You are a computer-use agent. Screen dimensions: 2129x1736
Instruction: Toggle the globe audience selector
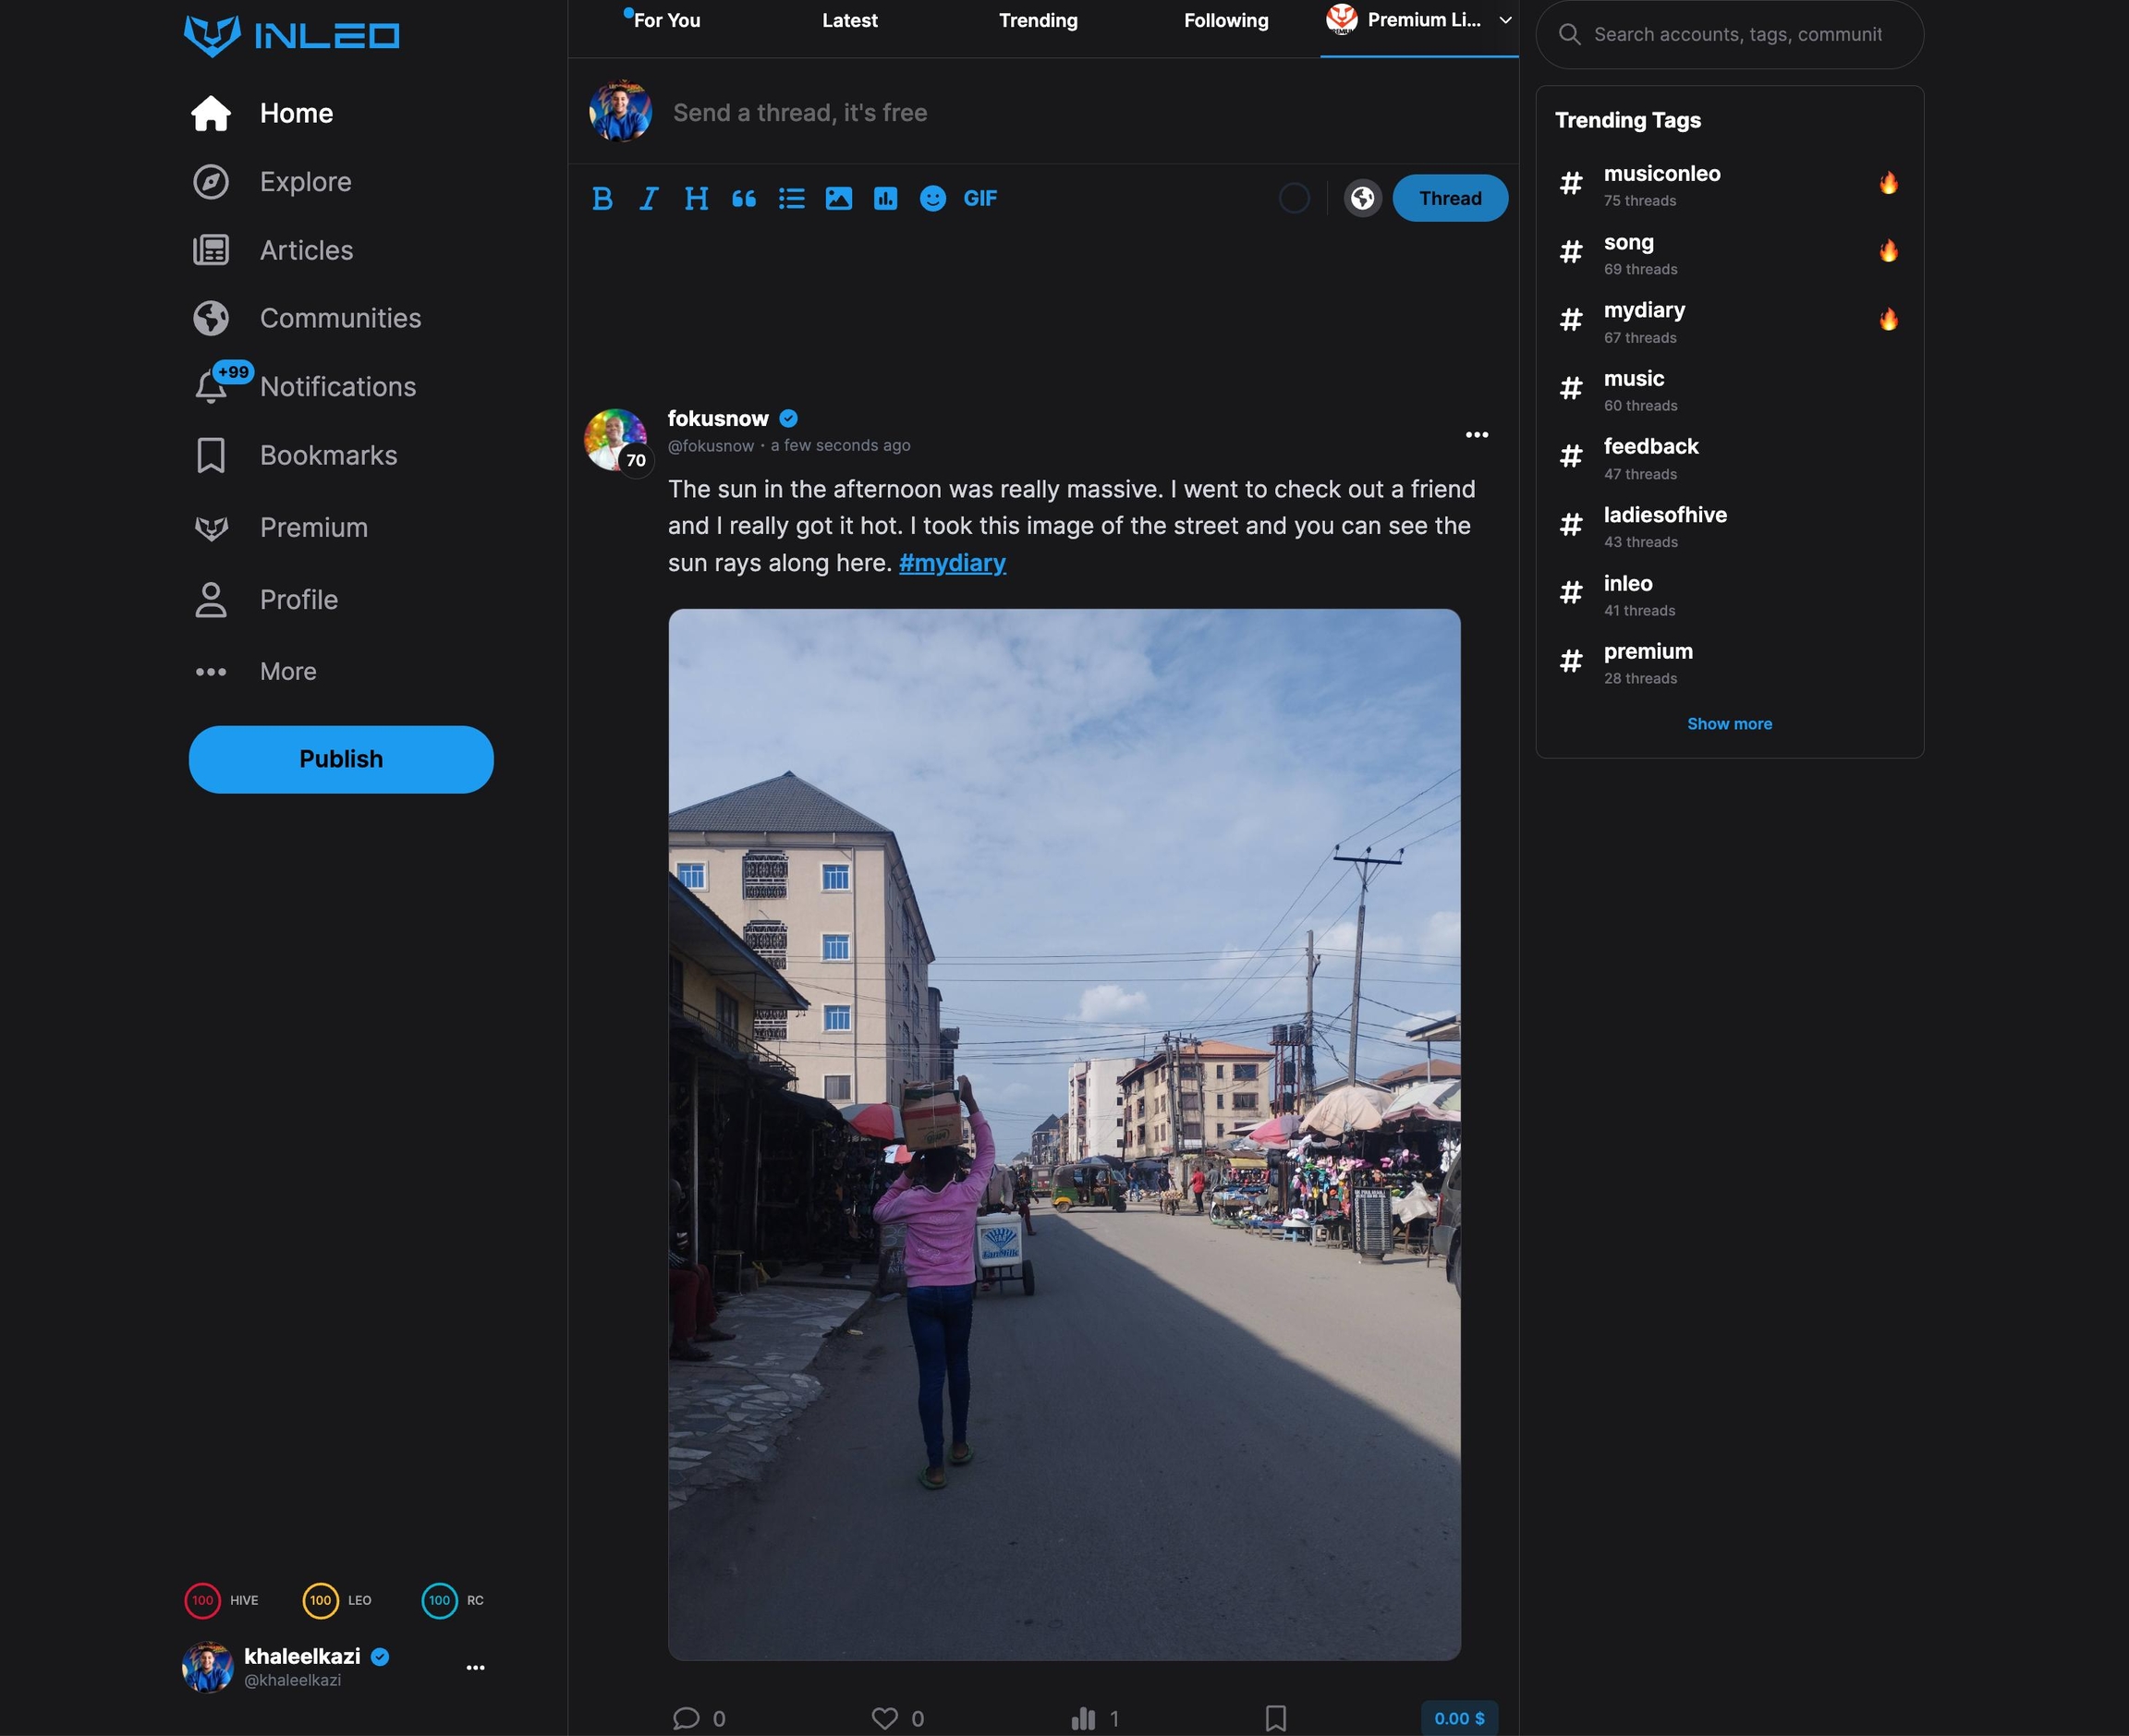(1362, 198)
